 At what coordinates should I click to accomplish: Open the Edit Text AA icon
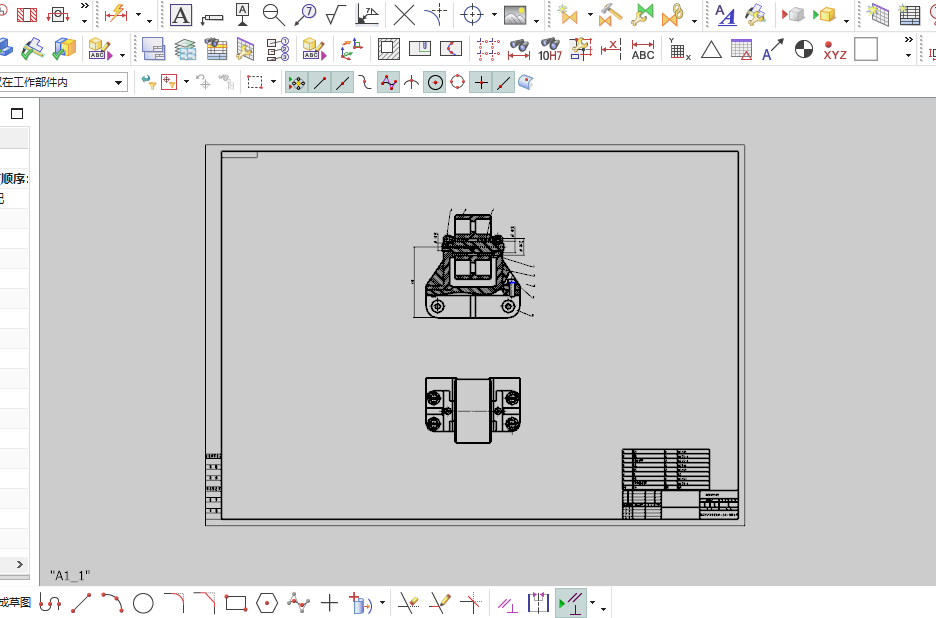click(725, 15)
